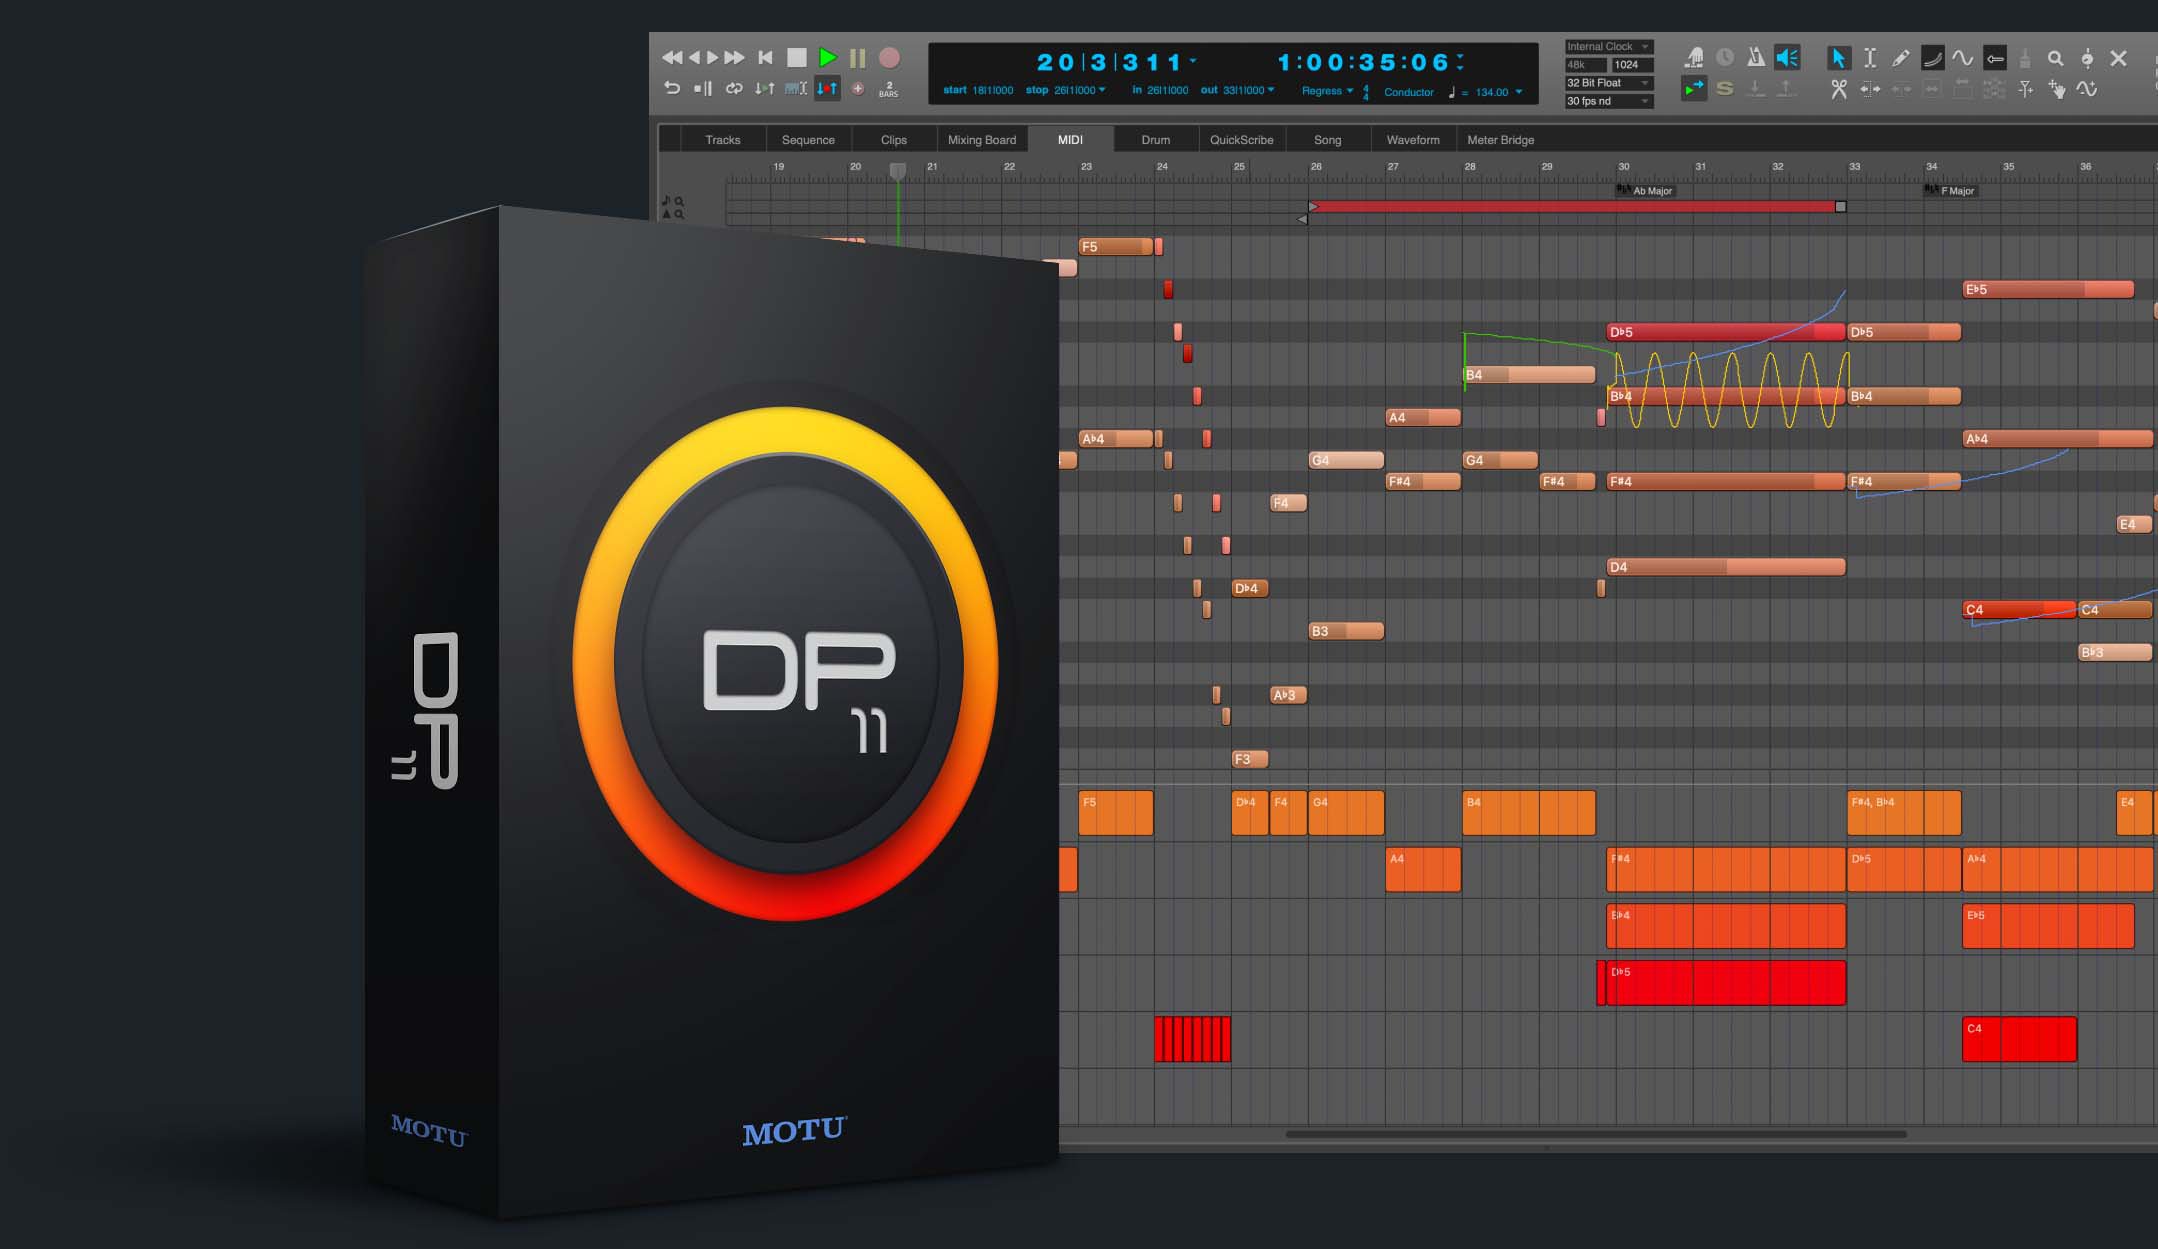Open the Internal Clock dropdown
This screenshot has height=1249, width=2158.
1606,46
